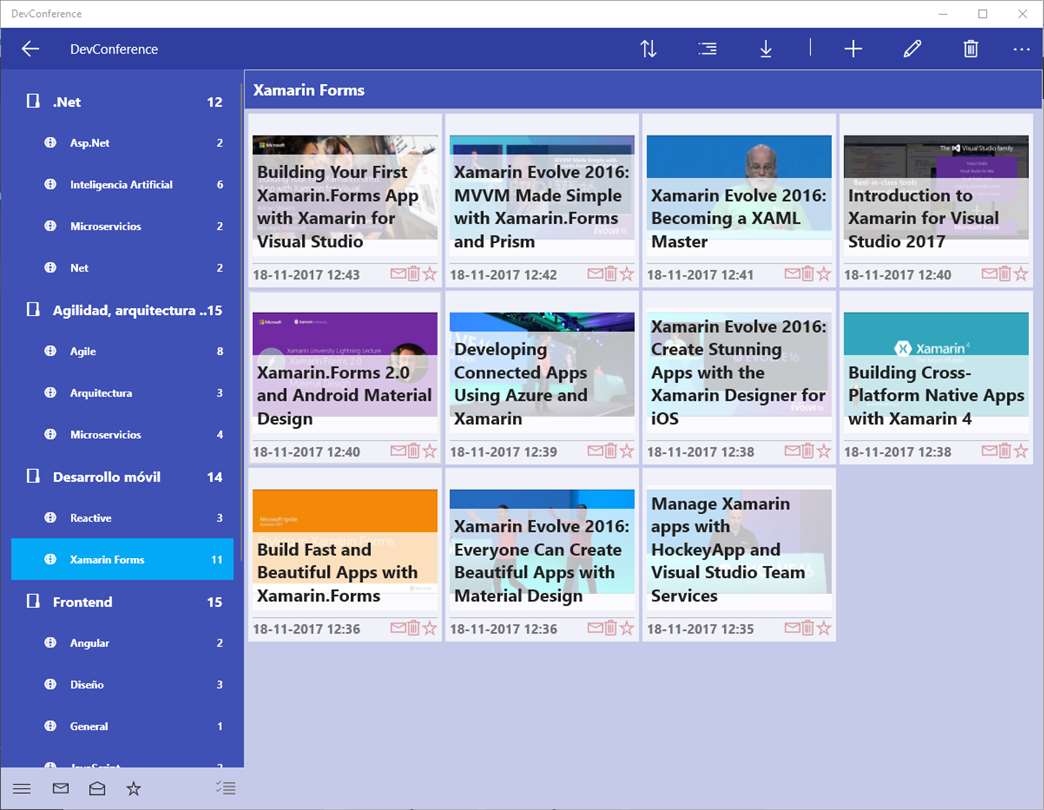Mark 'Building Your First Xamarin.Forms App' as read
Image resolution: width=1044 pixels, height=810 pixels.
[x=398, y=274]
